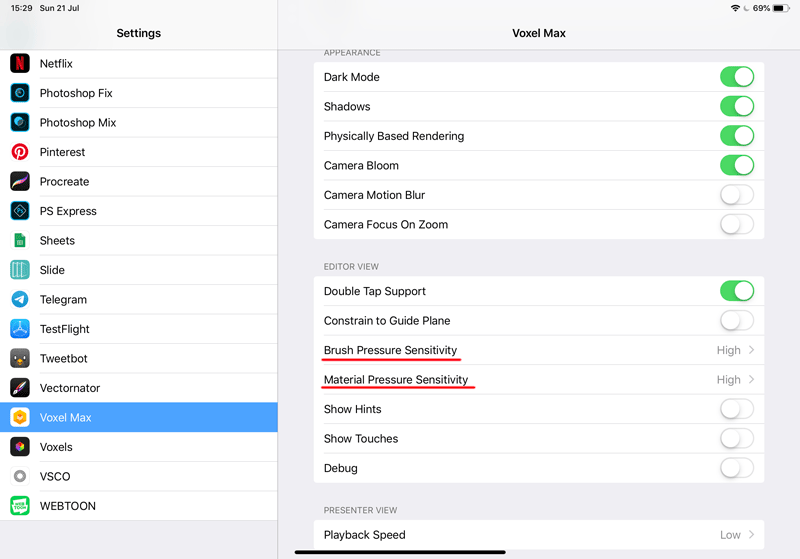Tap the TestFlight app icon

[20, 329]
